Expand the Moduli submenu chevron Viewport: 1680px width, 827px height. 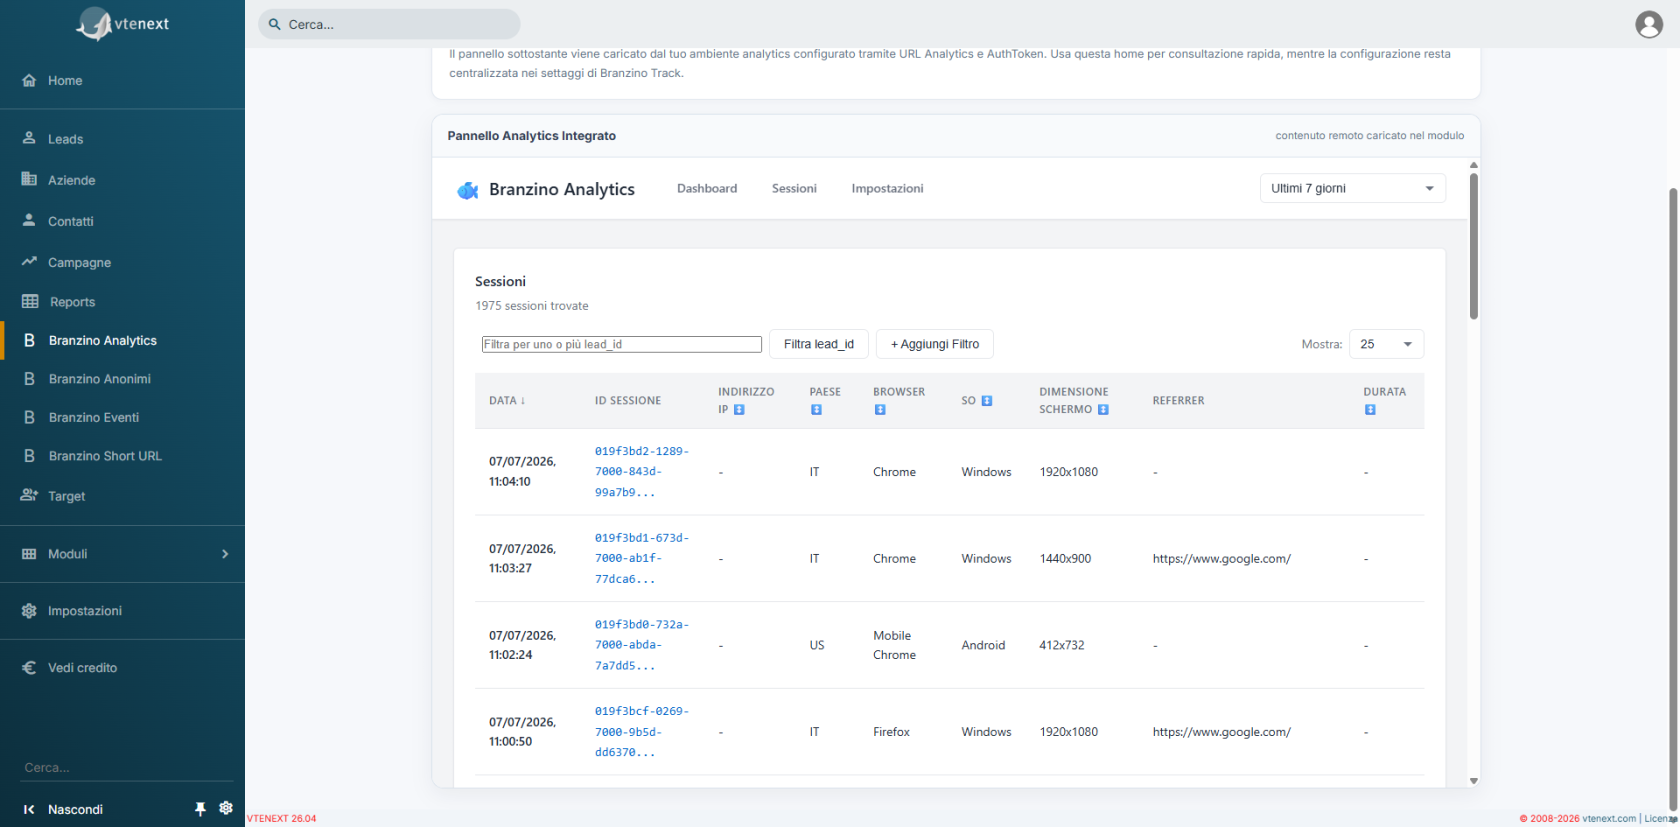click(x=225, y=554)
